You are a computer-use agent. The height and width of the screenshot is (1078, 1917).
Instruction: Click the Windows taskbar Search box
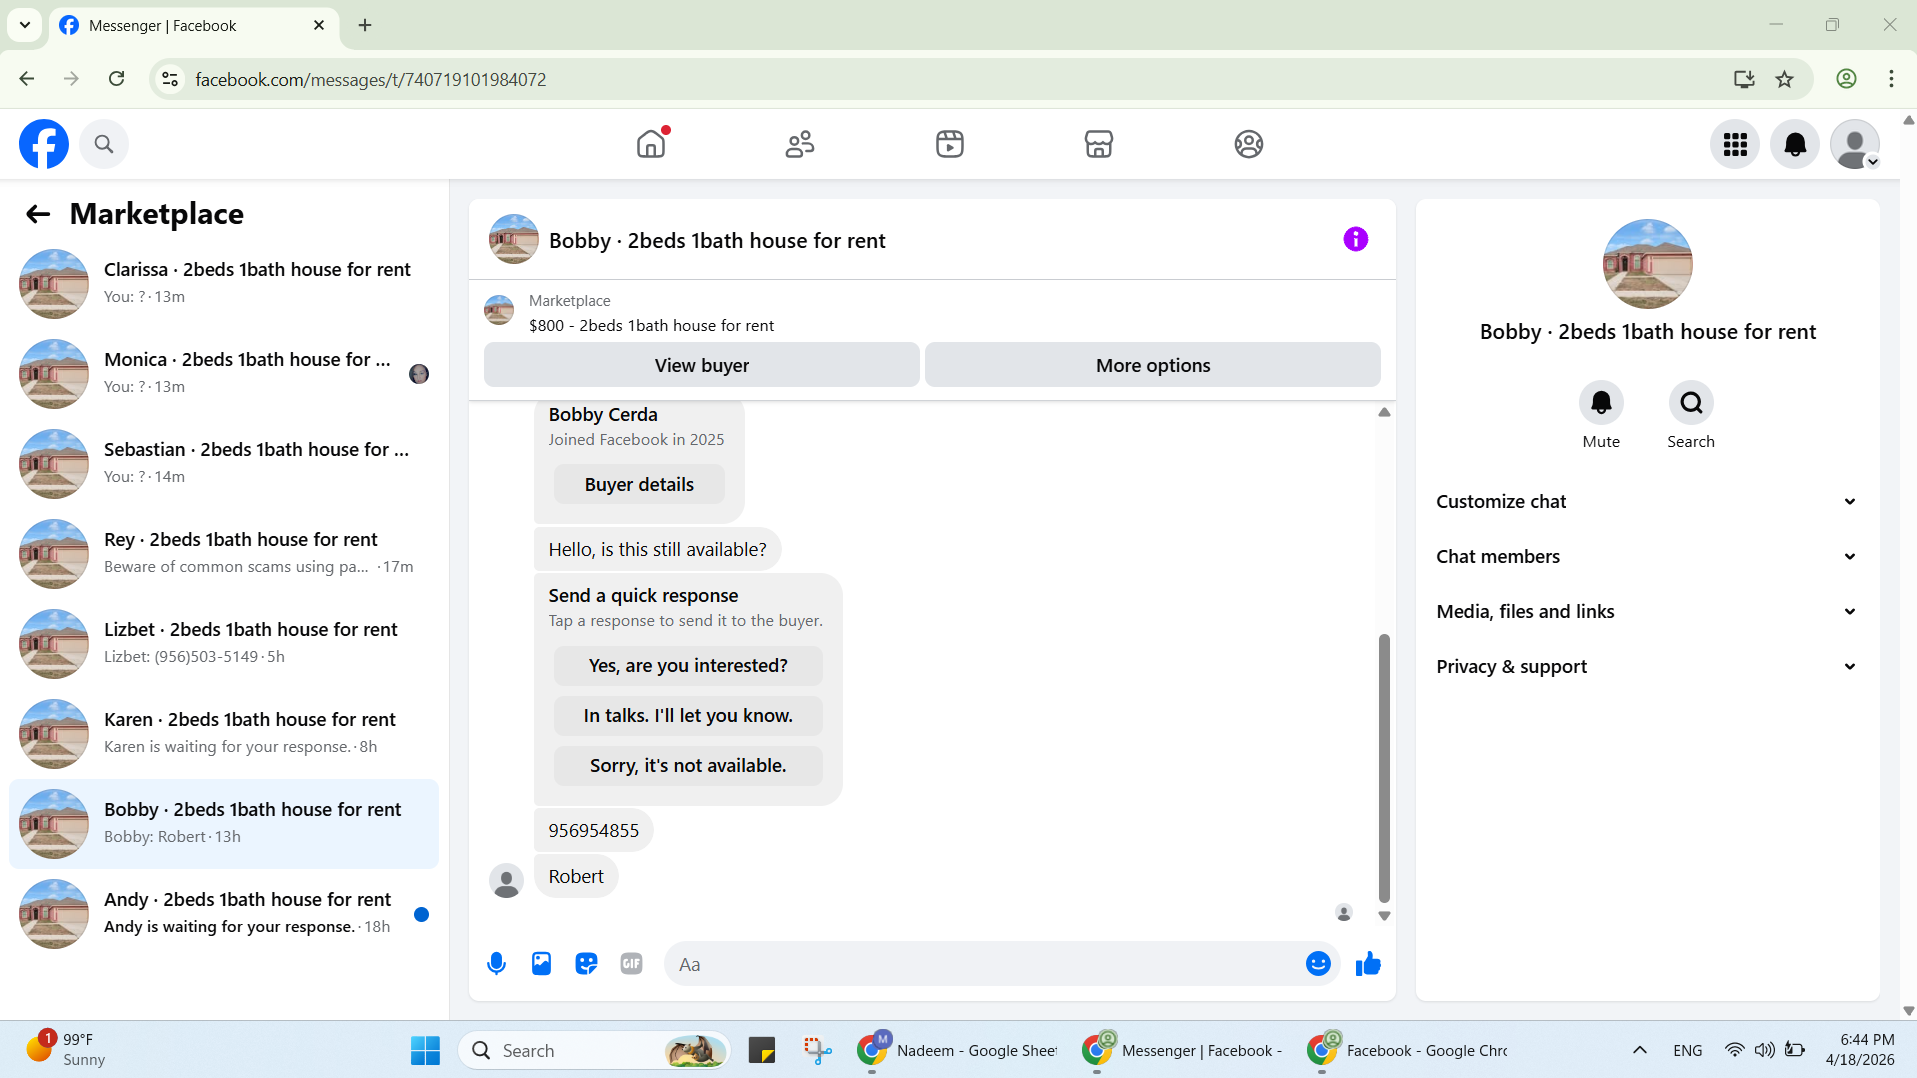pyautogui.click(x=595, y=1050)
